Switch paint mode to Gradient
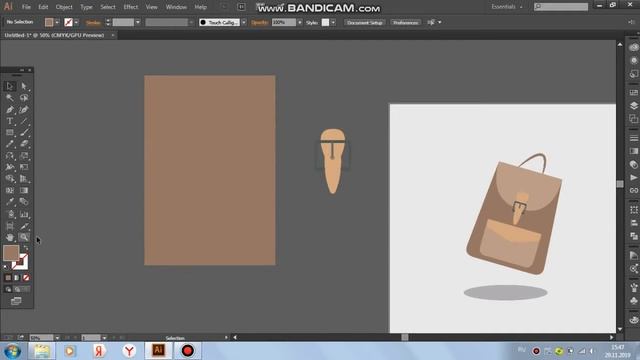Viewport: 640px width, 360px height. pos(17,278)
